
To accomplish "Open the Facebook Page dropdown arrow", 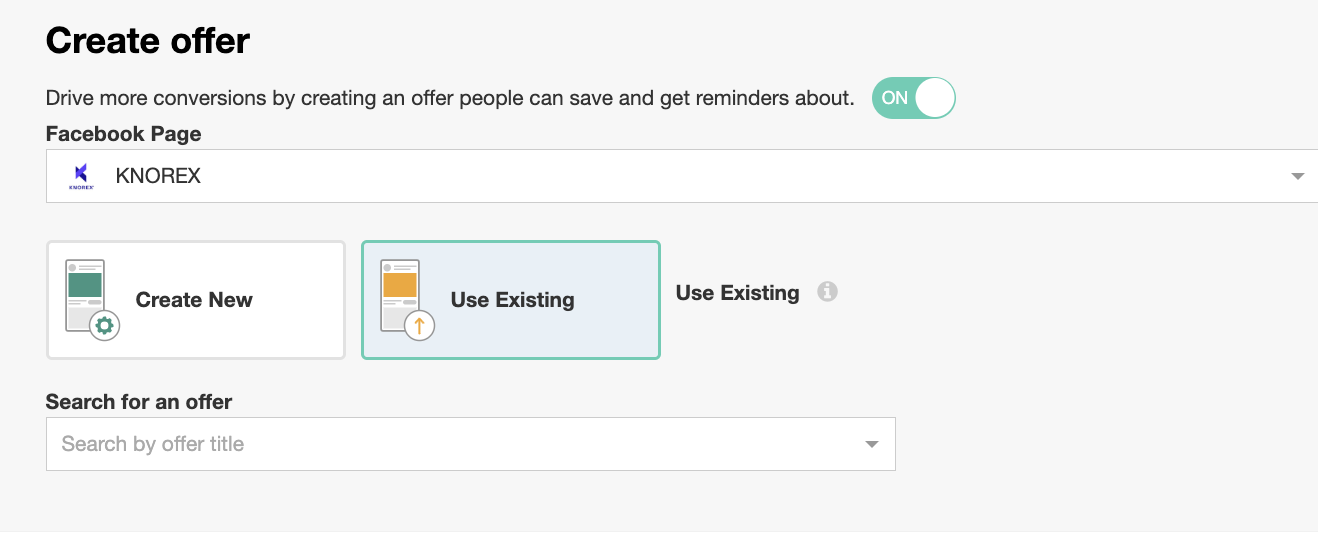I will tap(1297, 177).
